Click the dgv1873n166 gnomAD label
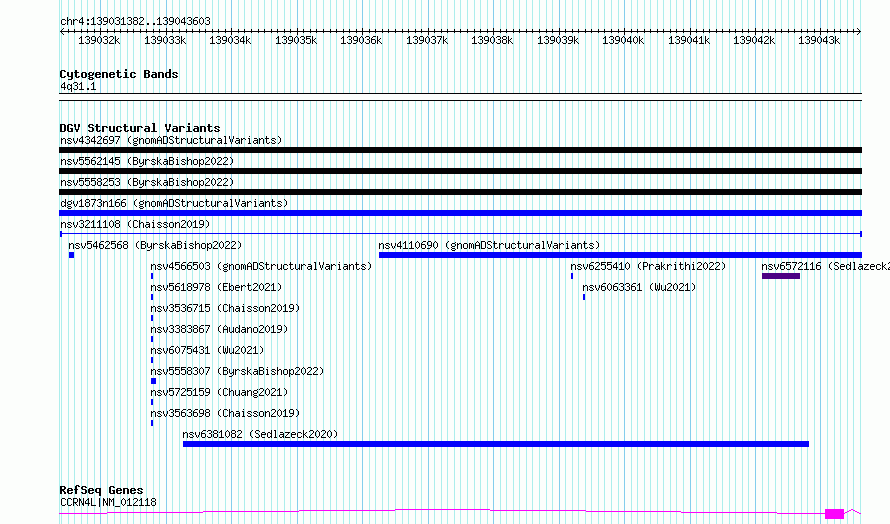890x524 pixels. tap(174, 203)
